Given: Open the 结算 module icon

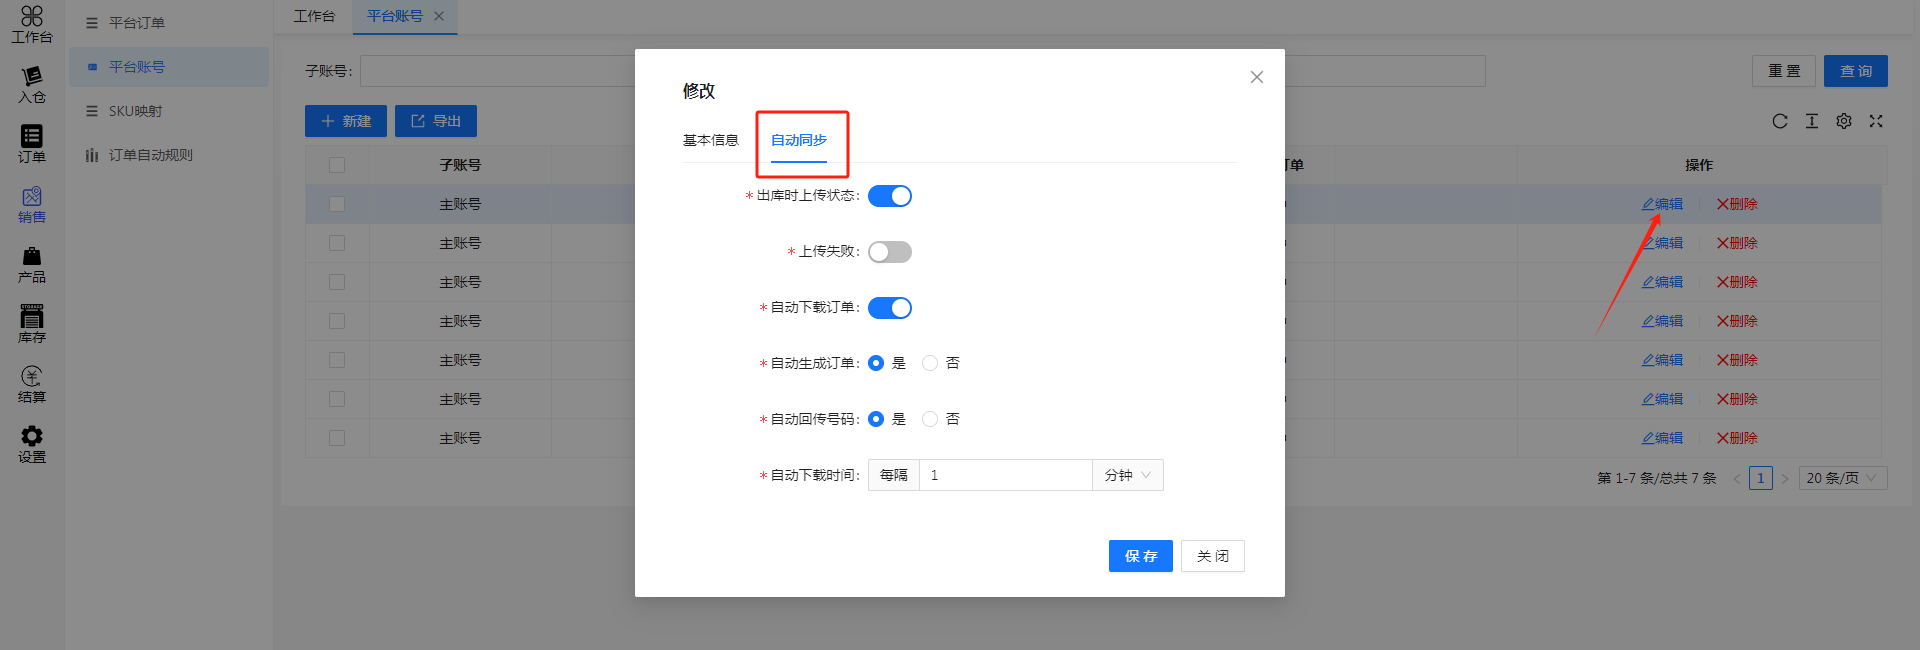Looking at the screenshot, I should point(32,384).
